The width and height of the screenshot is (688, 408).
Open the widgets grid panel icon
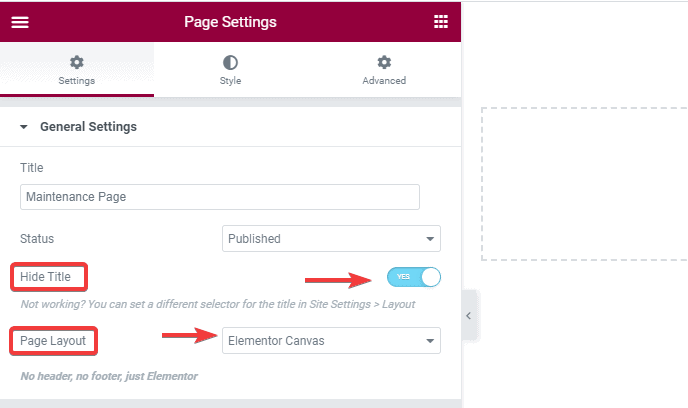click(441, 22)
